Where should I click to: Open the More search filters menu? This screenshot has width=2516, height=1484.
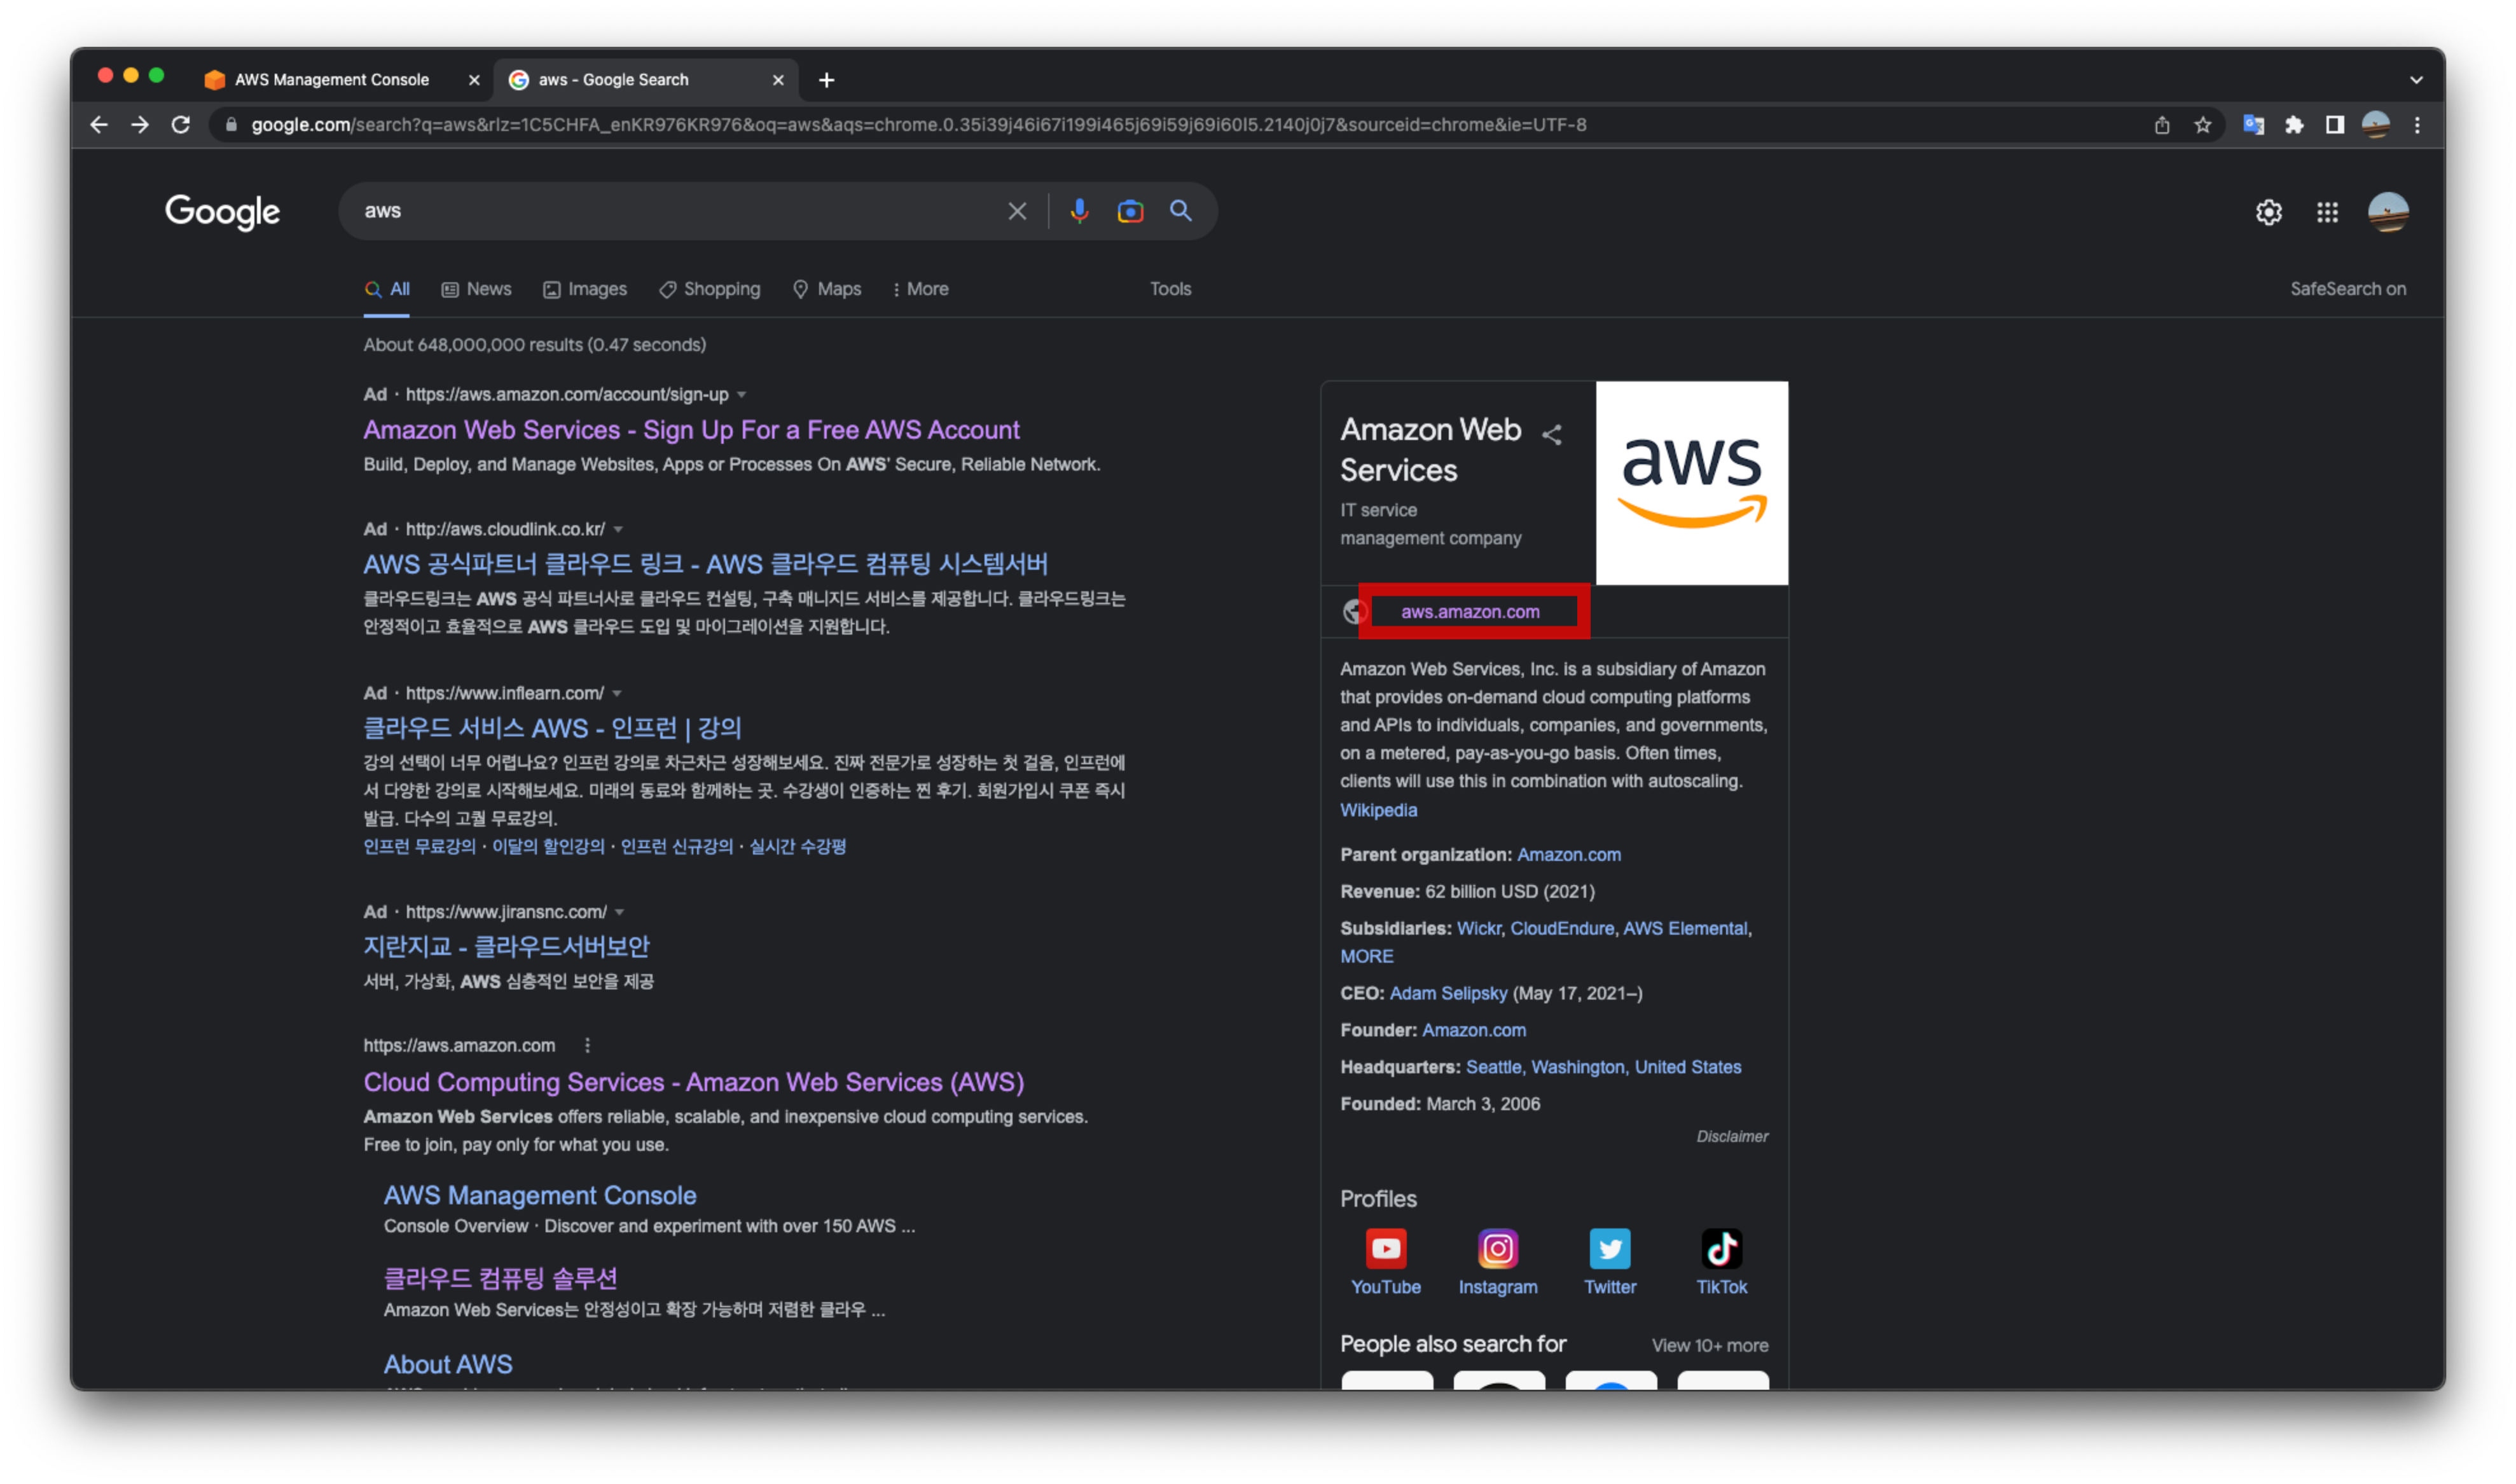[920, 289]
